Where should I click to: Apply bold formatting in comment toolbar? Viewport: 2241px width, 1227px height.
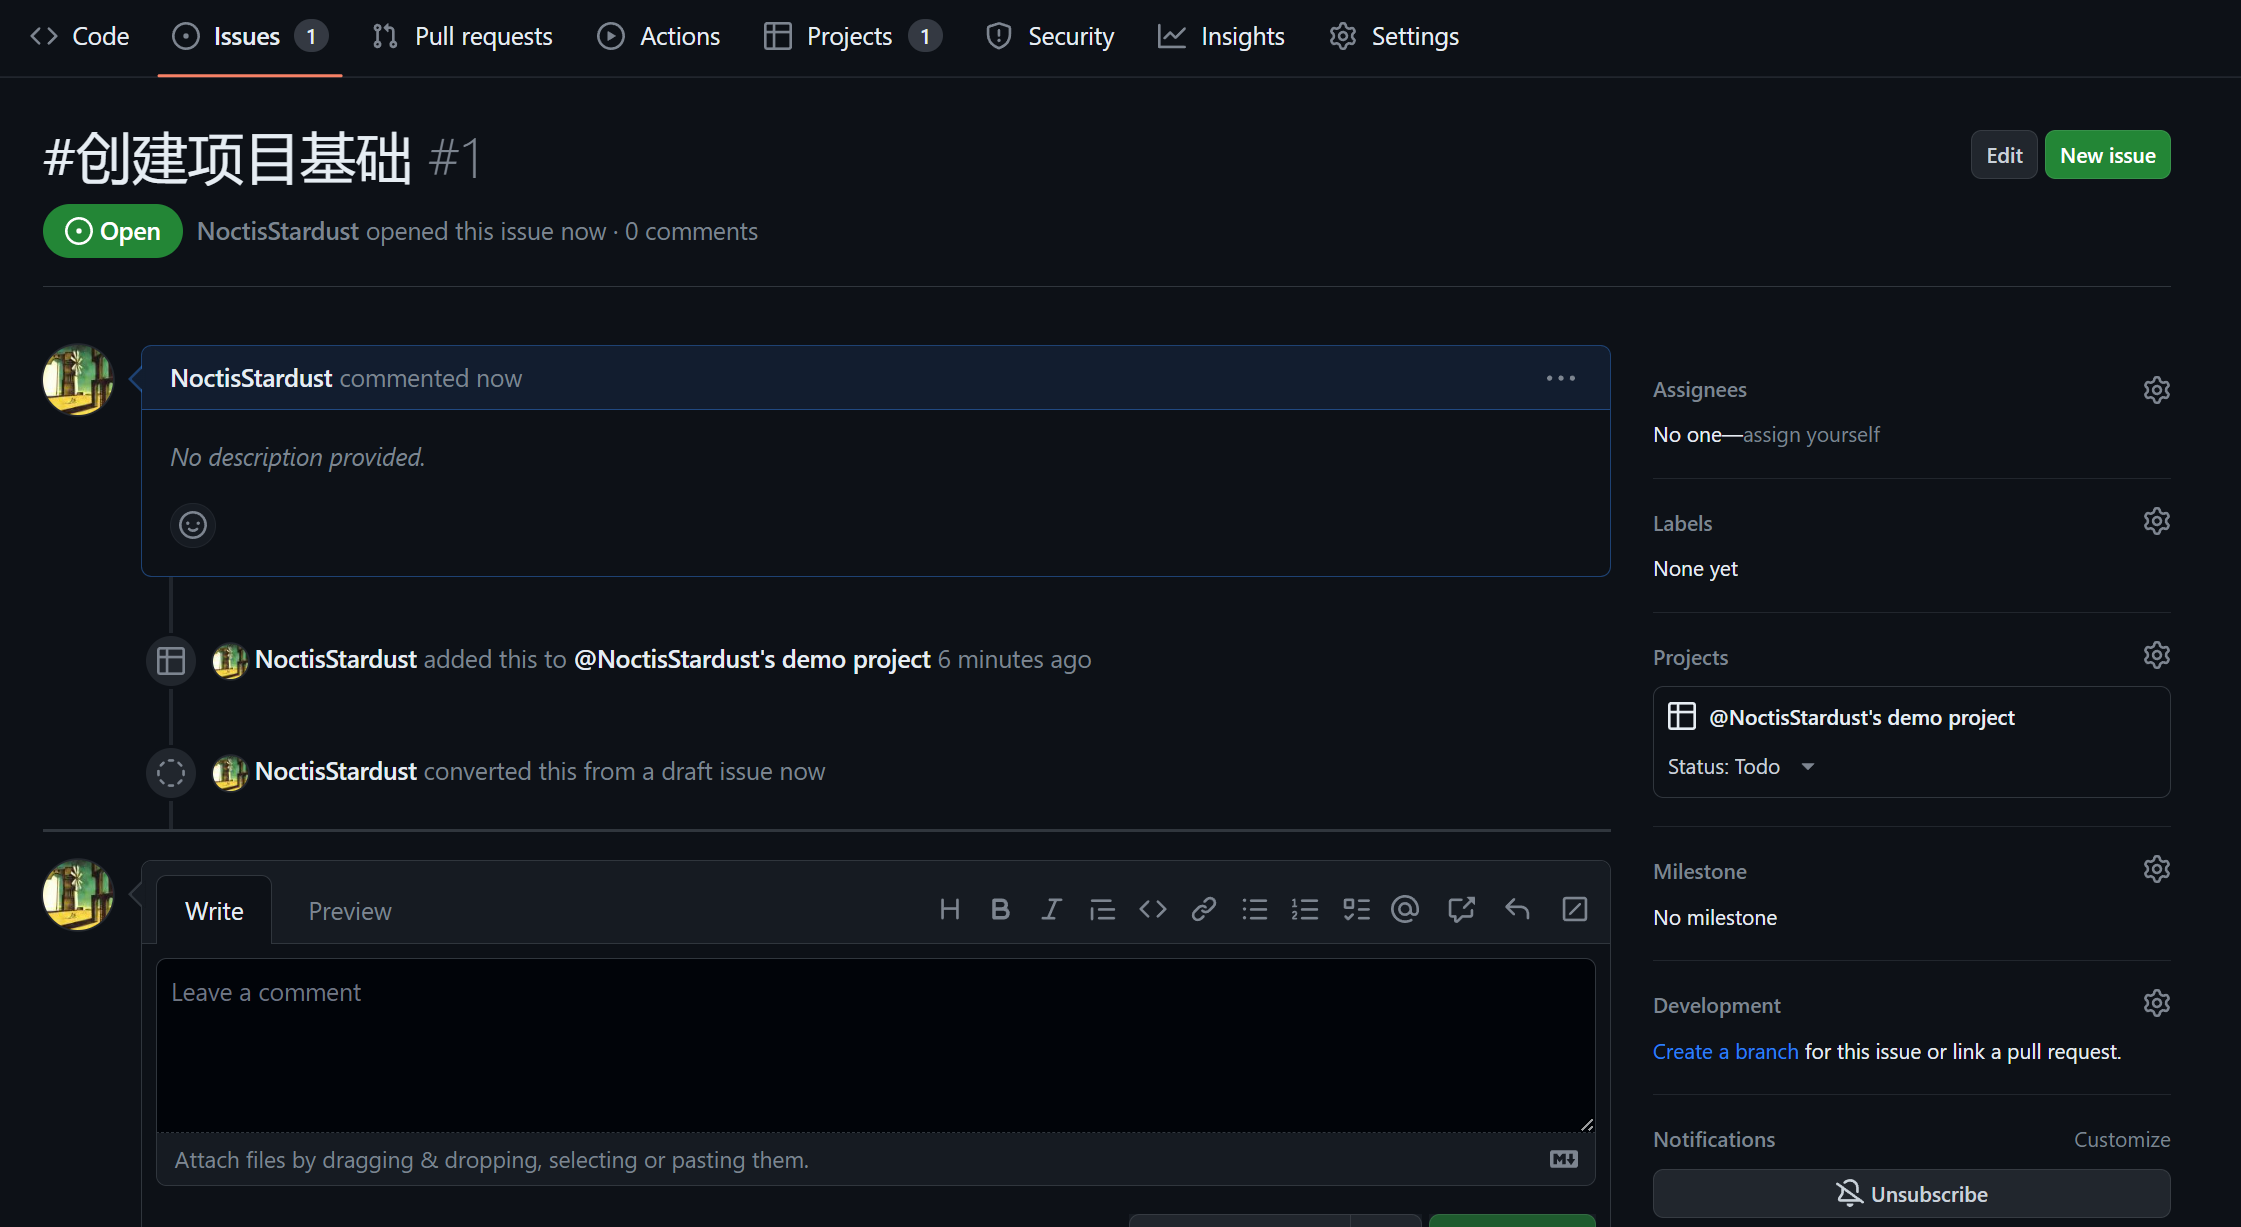[1000, 909]
